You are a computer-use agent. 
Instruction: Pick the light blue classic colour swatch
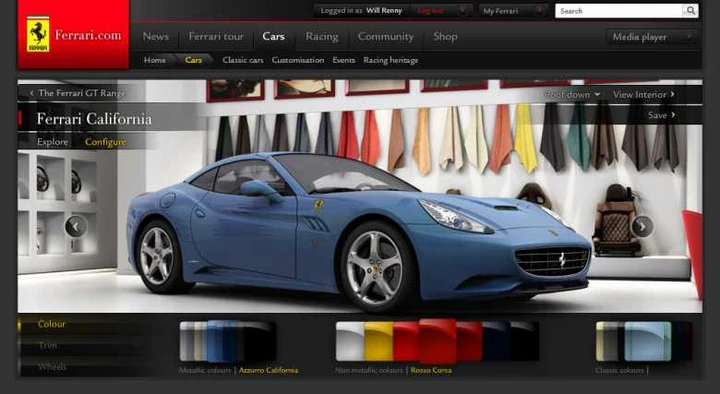click(647, 341)
